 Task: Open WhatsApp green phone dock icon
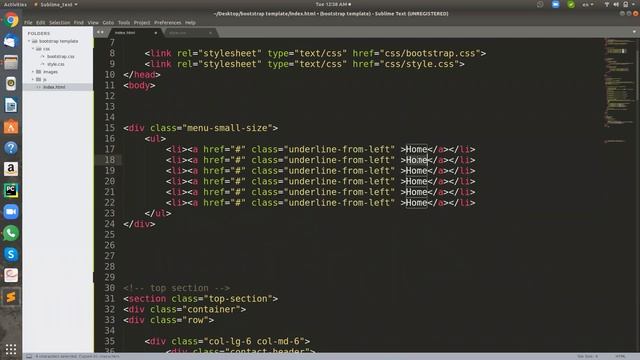11,233
